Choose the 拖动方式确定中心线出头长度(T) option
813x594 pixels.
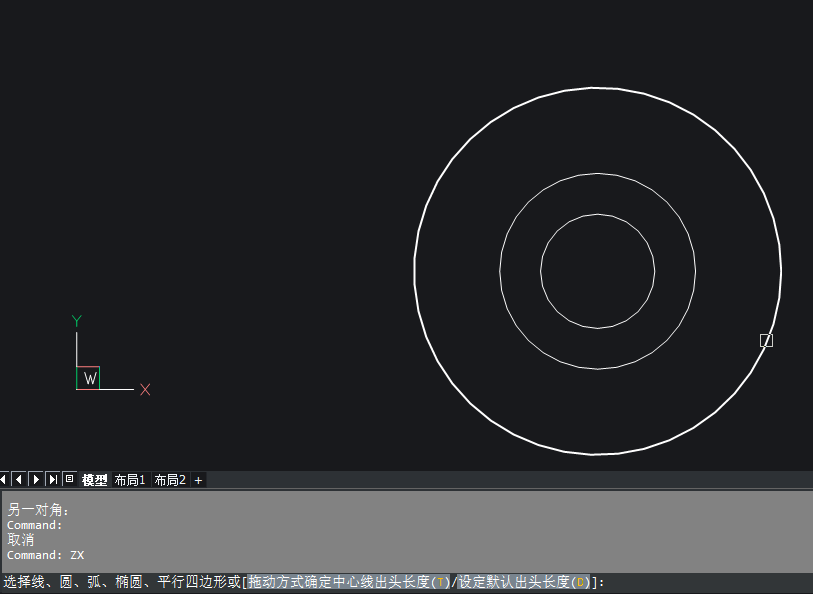[349, 582]
